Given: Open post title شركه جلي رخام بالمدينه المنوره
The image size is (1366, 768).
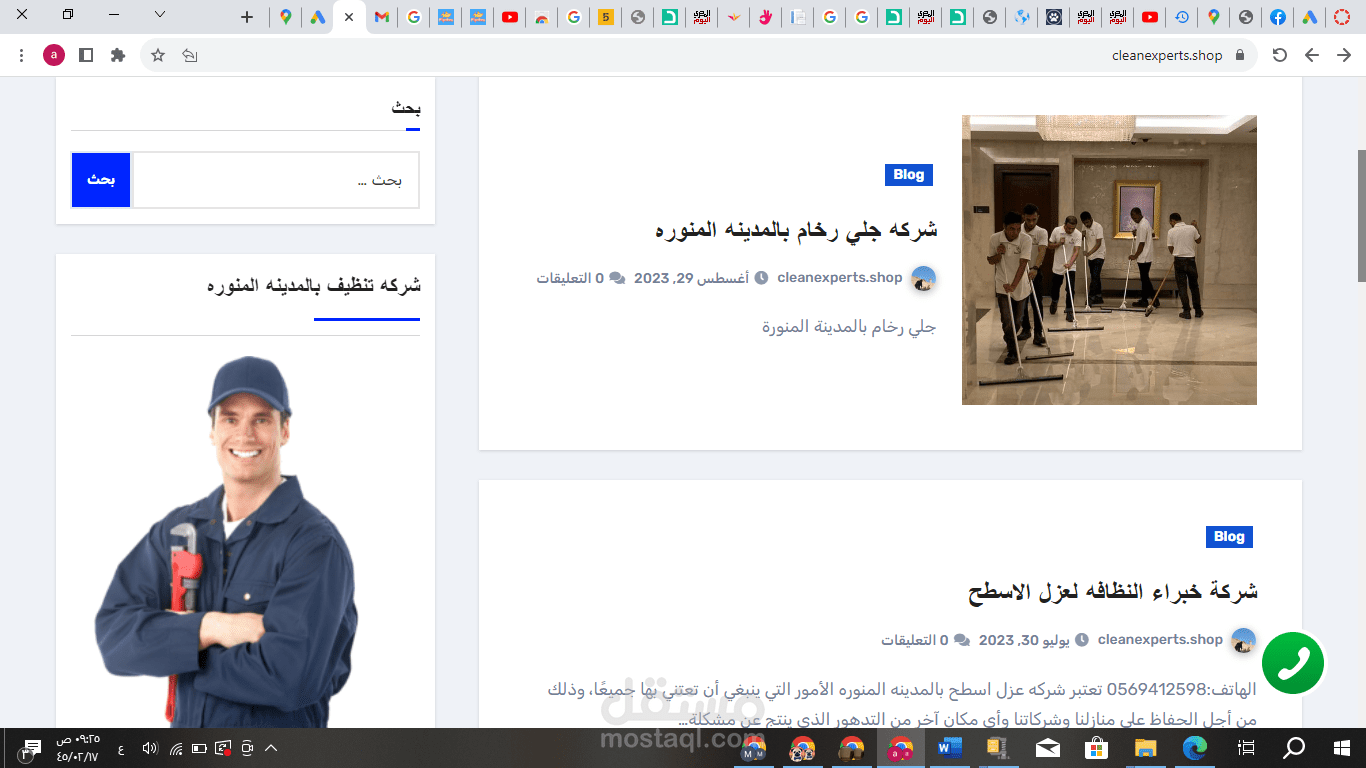Looking at the screenshot, I should click(796, 229).
